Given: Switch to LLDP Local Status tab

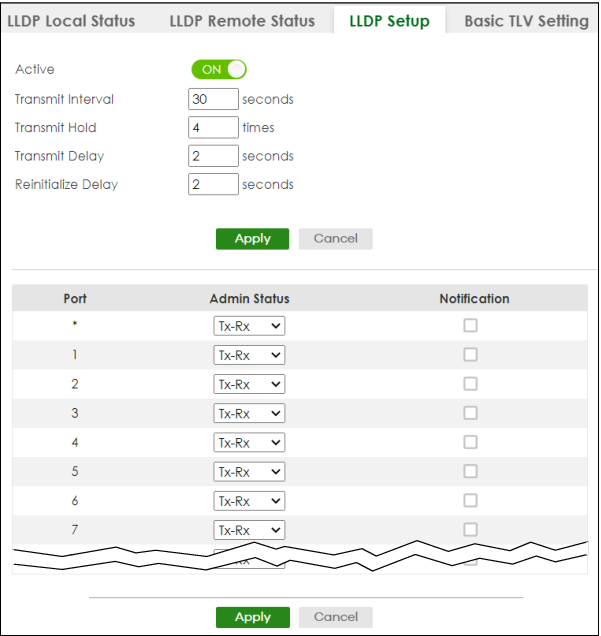Looking at the screenshot, I should click(71, 21).
